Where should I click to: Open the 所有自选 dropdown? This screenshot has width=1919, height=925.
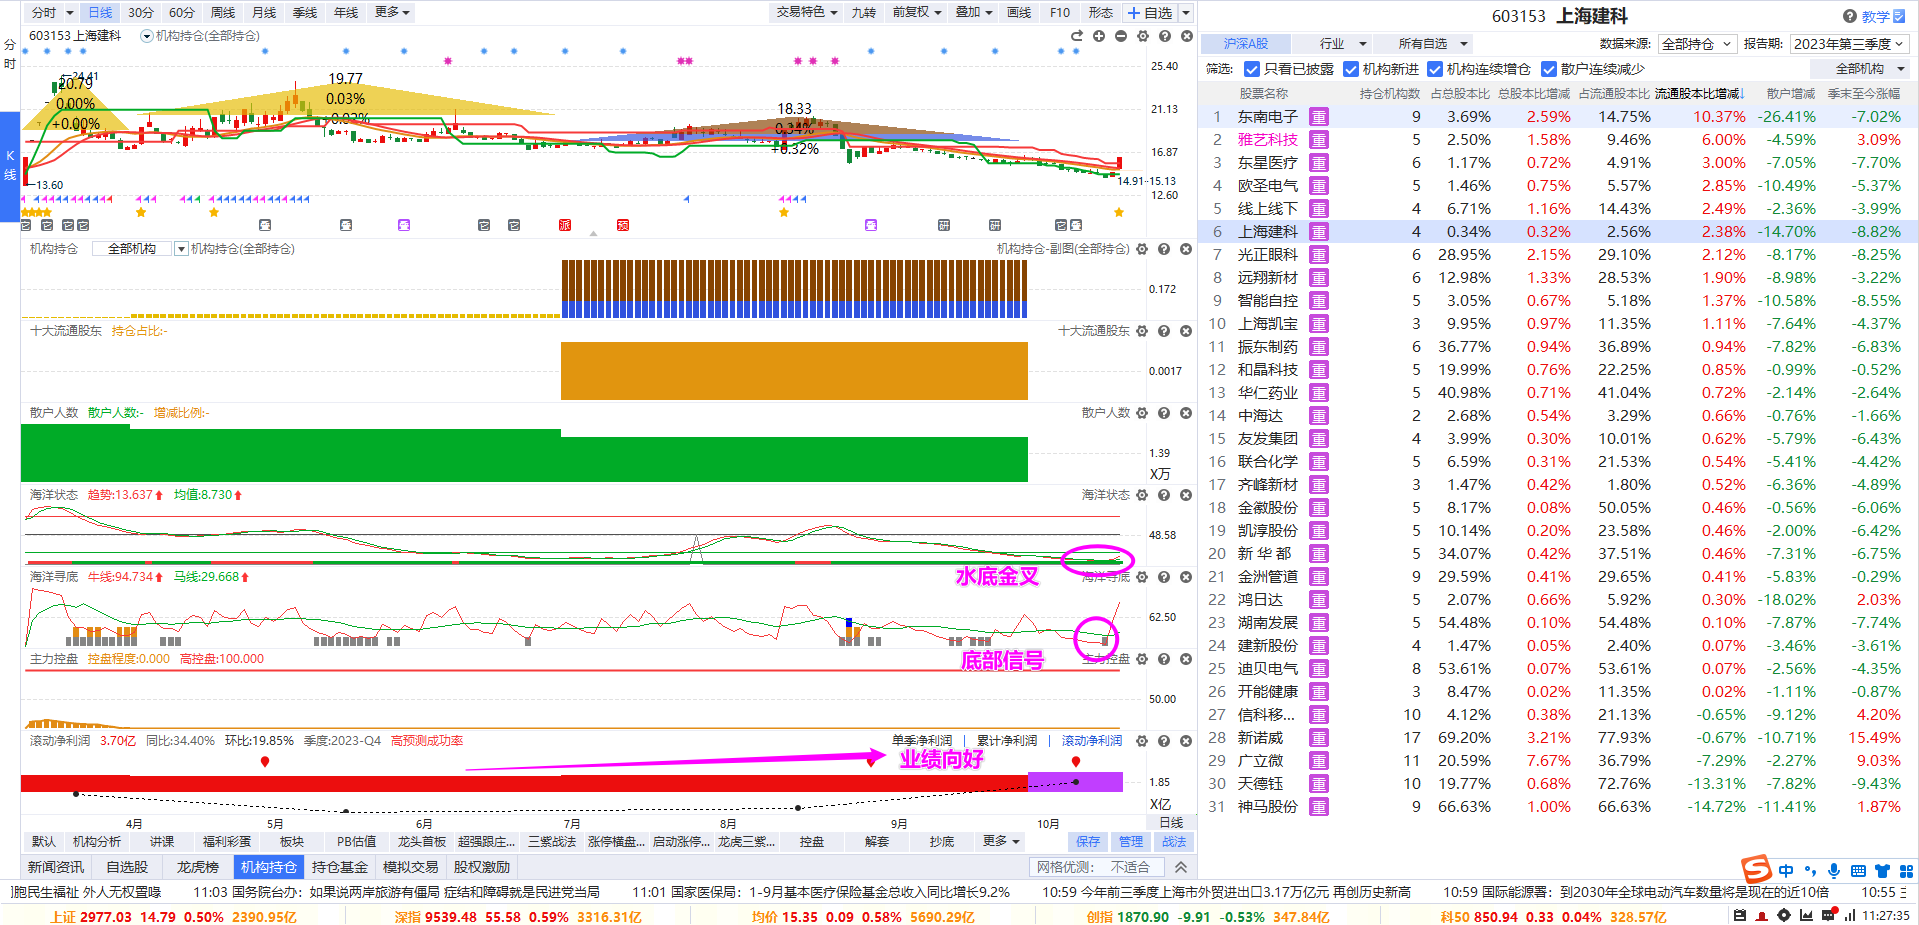tap(1432, 44)
